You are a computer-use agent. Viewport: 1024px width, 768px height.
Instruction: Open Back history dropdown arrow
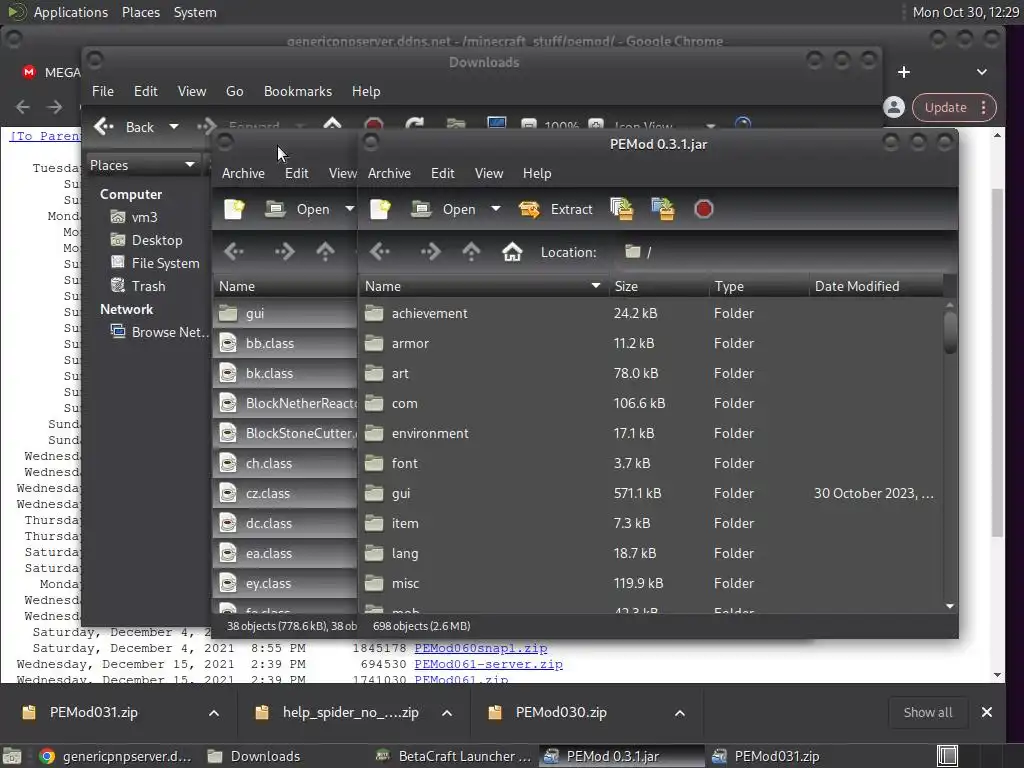coord(174,127)
